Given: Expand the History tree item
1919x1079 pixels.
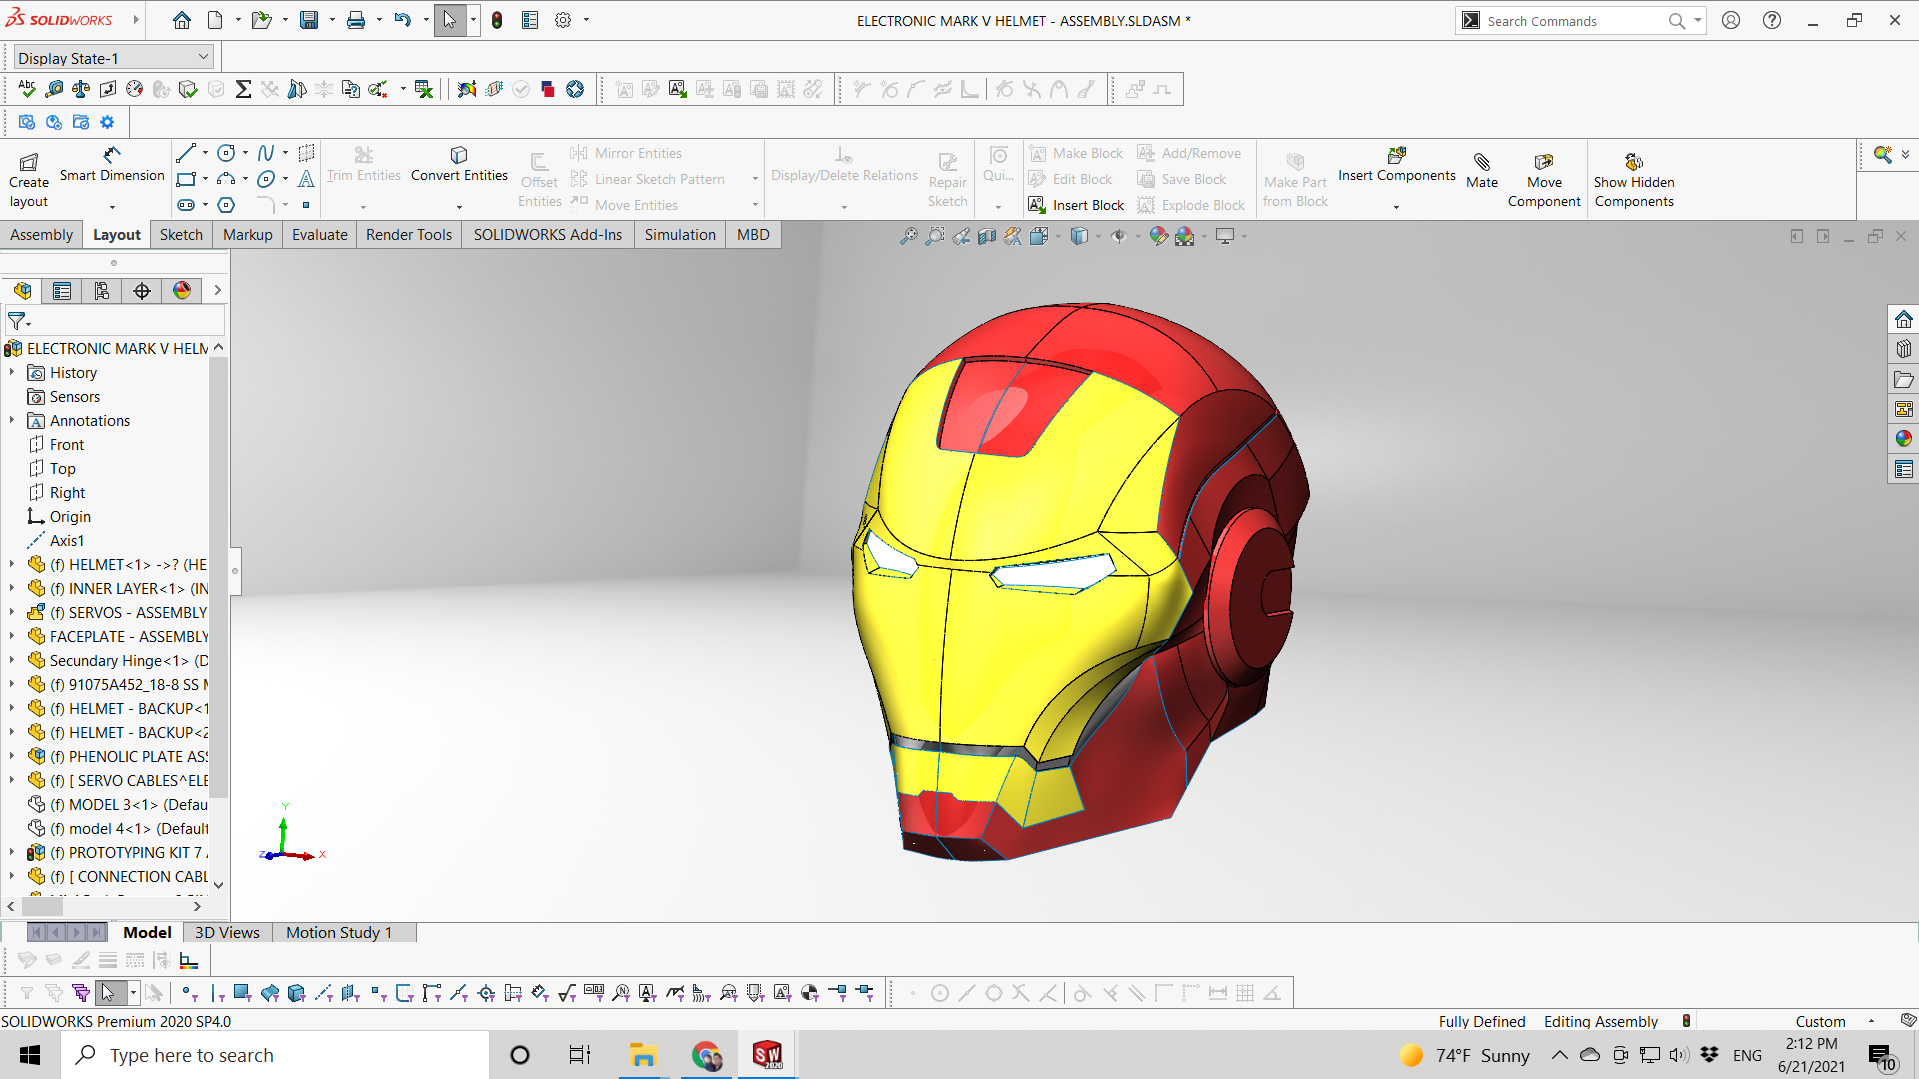Looking at the screenshot, I should [x=12, y=373].
